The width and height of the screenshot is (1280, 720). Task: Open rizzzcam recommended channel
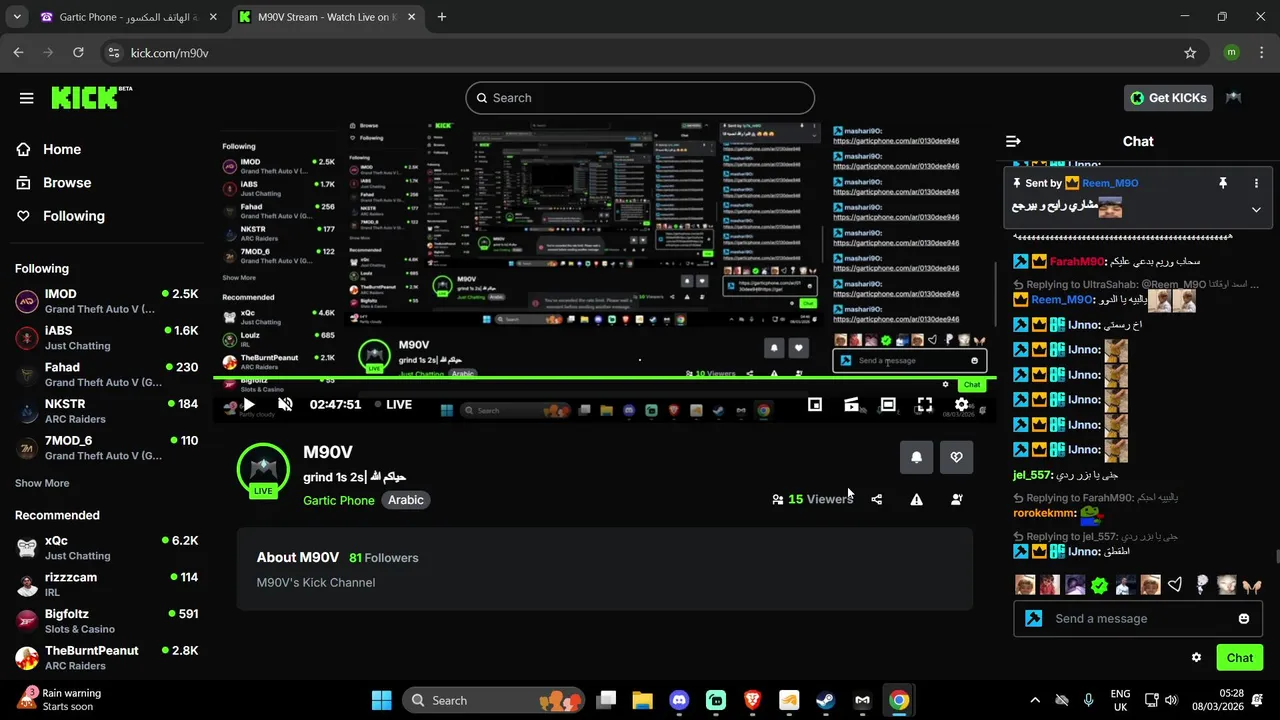pyautogui.click(x=106, y=584)
